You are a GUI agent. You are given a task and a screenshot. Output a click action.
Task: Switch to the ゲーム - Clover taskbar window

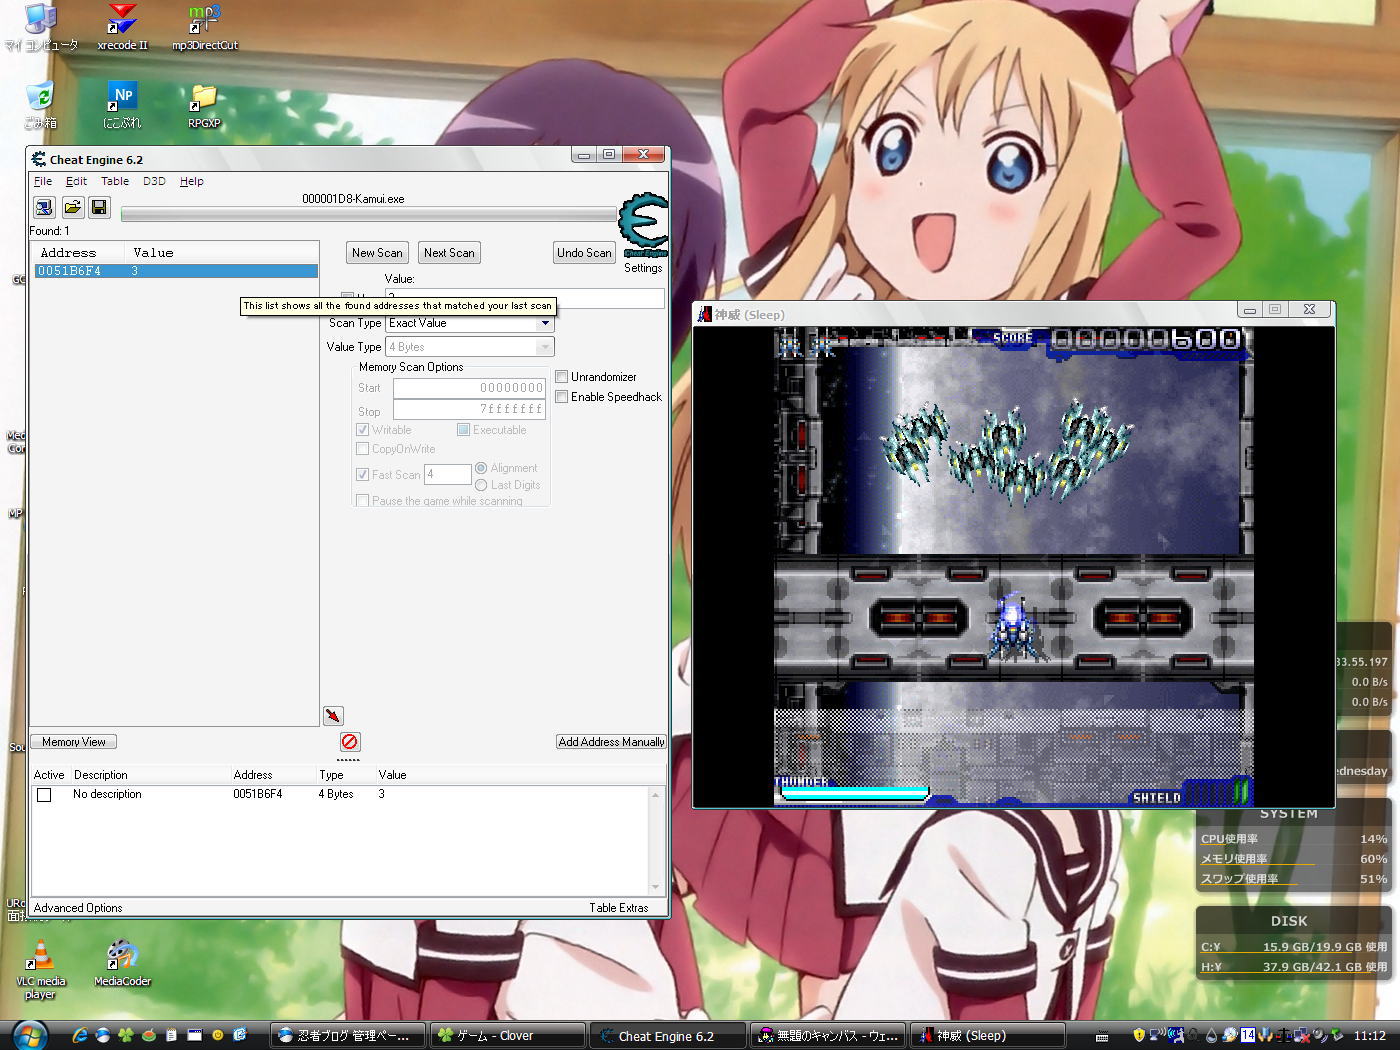click(x=507, y=1036)
